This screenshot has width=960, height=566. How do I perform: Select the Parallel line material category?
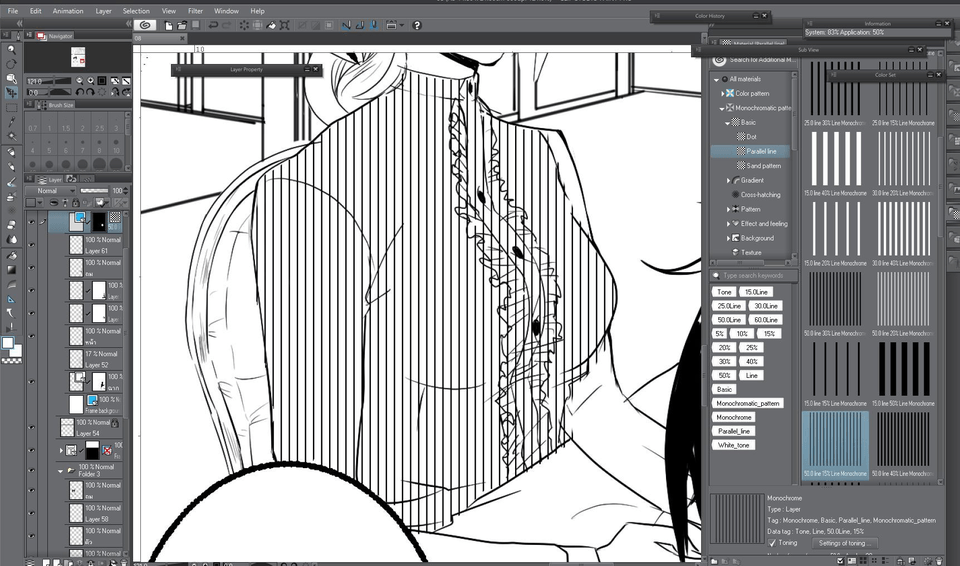[x=760, y=151]
